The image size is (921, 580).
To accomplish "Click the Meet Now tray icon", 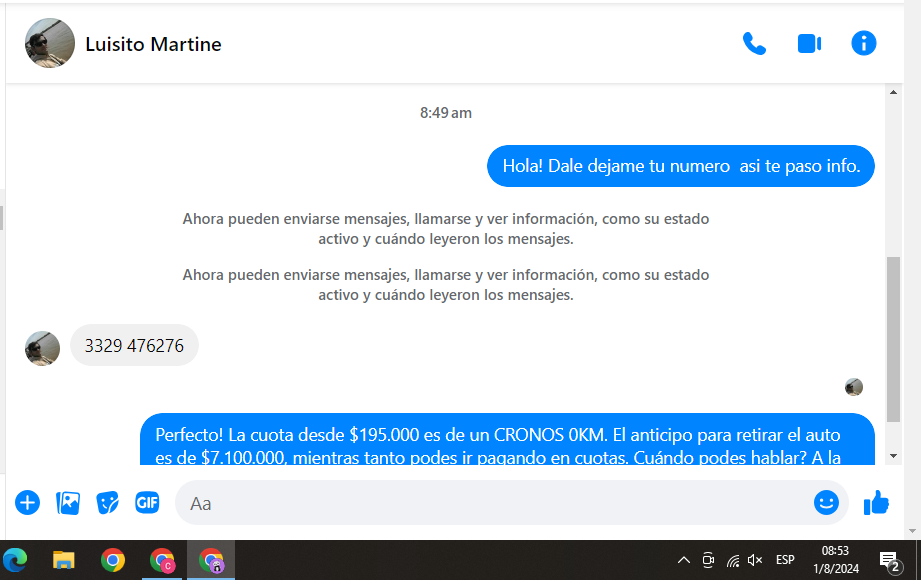I will (708, 560).
